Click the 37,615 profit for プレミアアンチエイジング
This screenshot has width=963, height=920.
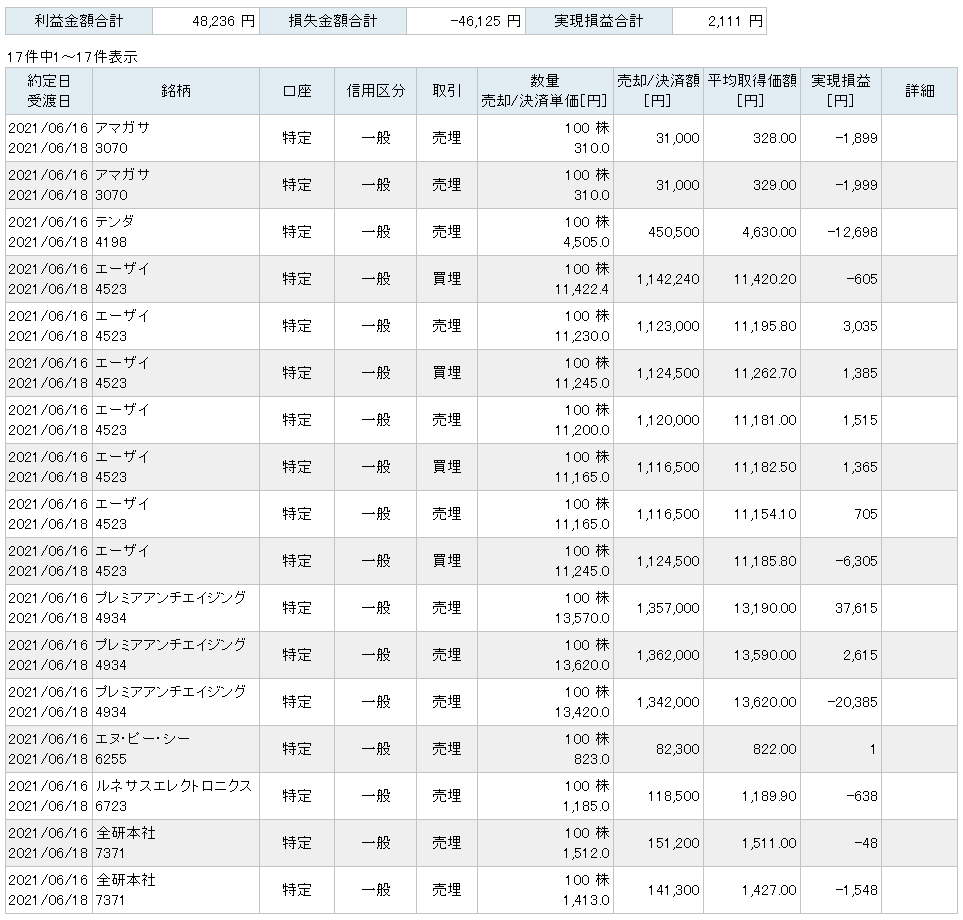pyautogui.click(x=856, y=608)
